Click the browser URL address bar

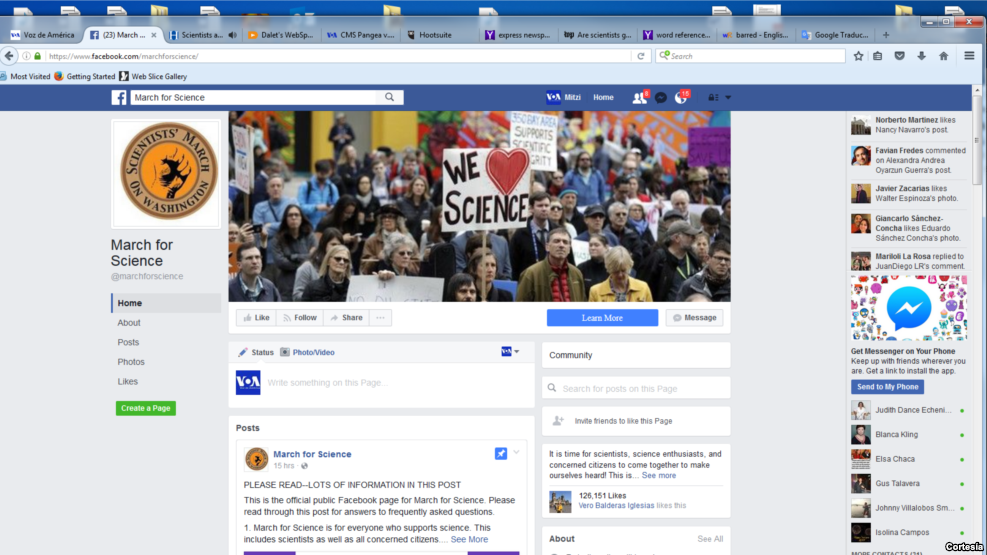click(x=339, y=56)
